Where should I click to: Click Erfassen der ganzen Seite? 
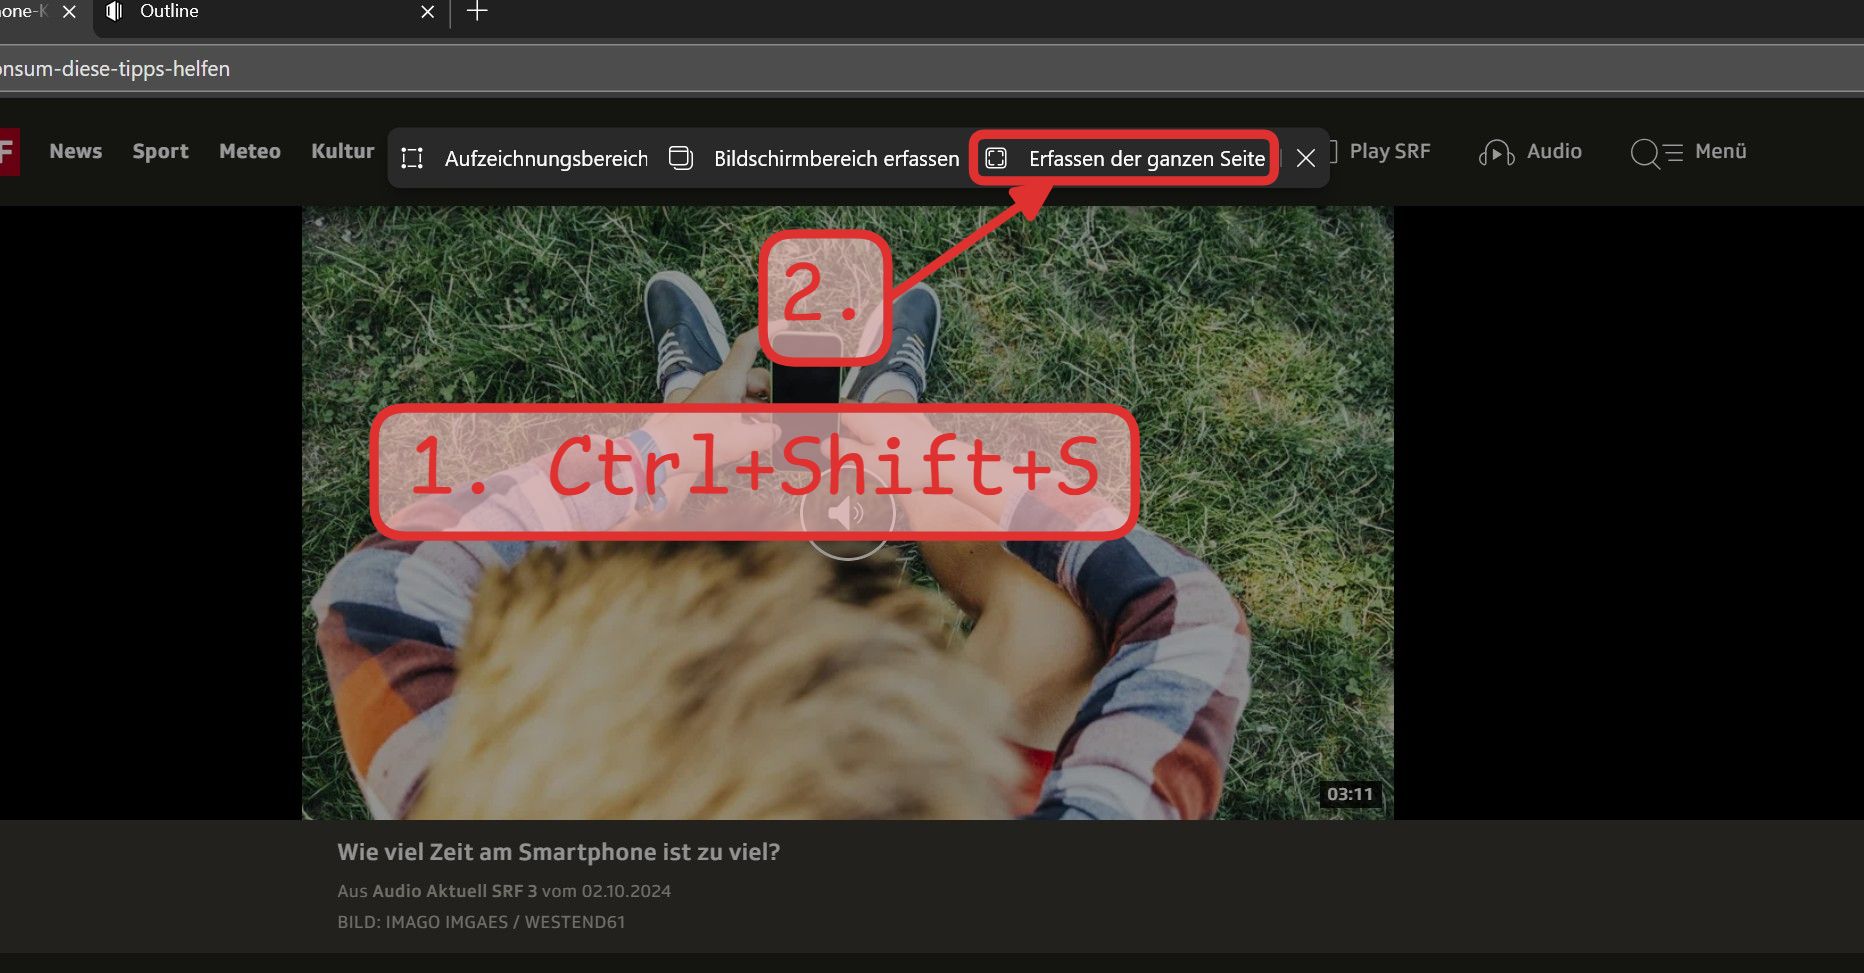1125,158
